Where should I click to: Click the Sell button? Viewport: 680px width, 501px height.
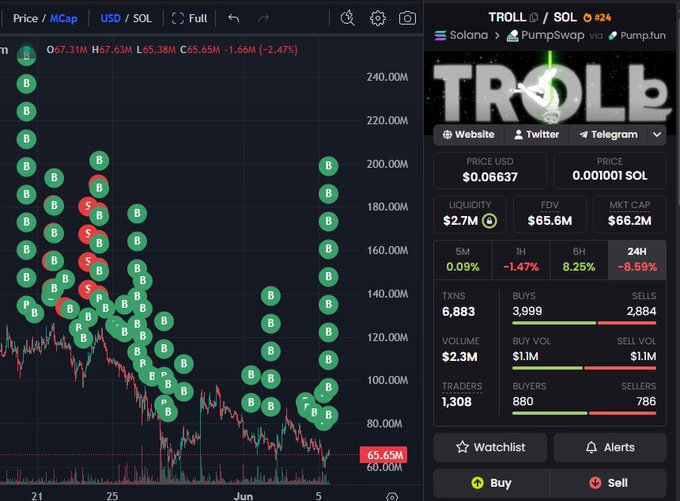pos(608,483)
